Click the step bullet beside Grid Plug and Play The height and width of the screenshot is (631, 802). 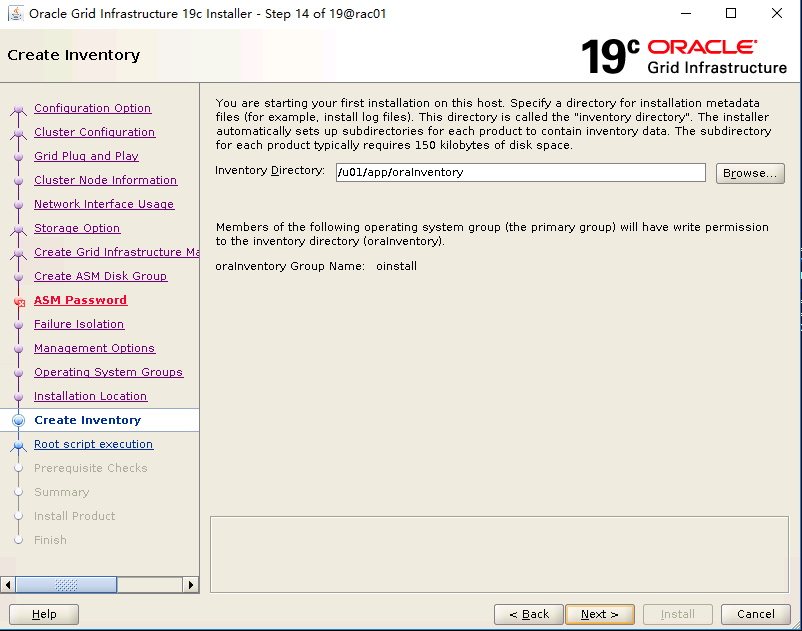click(x=18, y=156)
